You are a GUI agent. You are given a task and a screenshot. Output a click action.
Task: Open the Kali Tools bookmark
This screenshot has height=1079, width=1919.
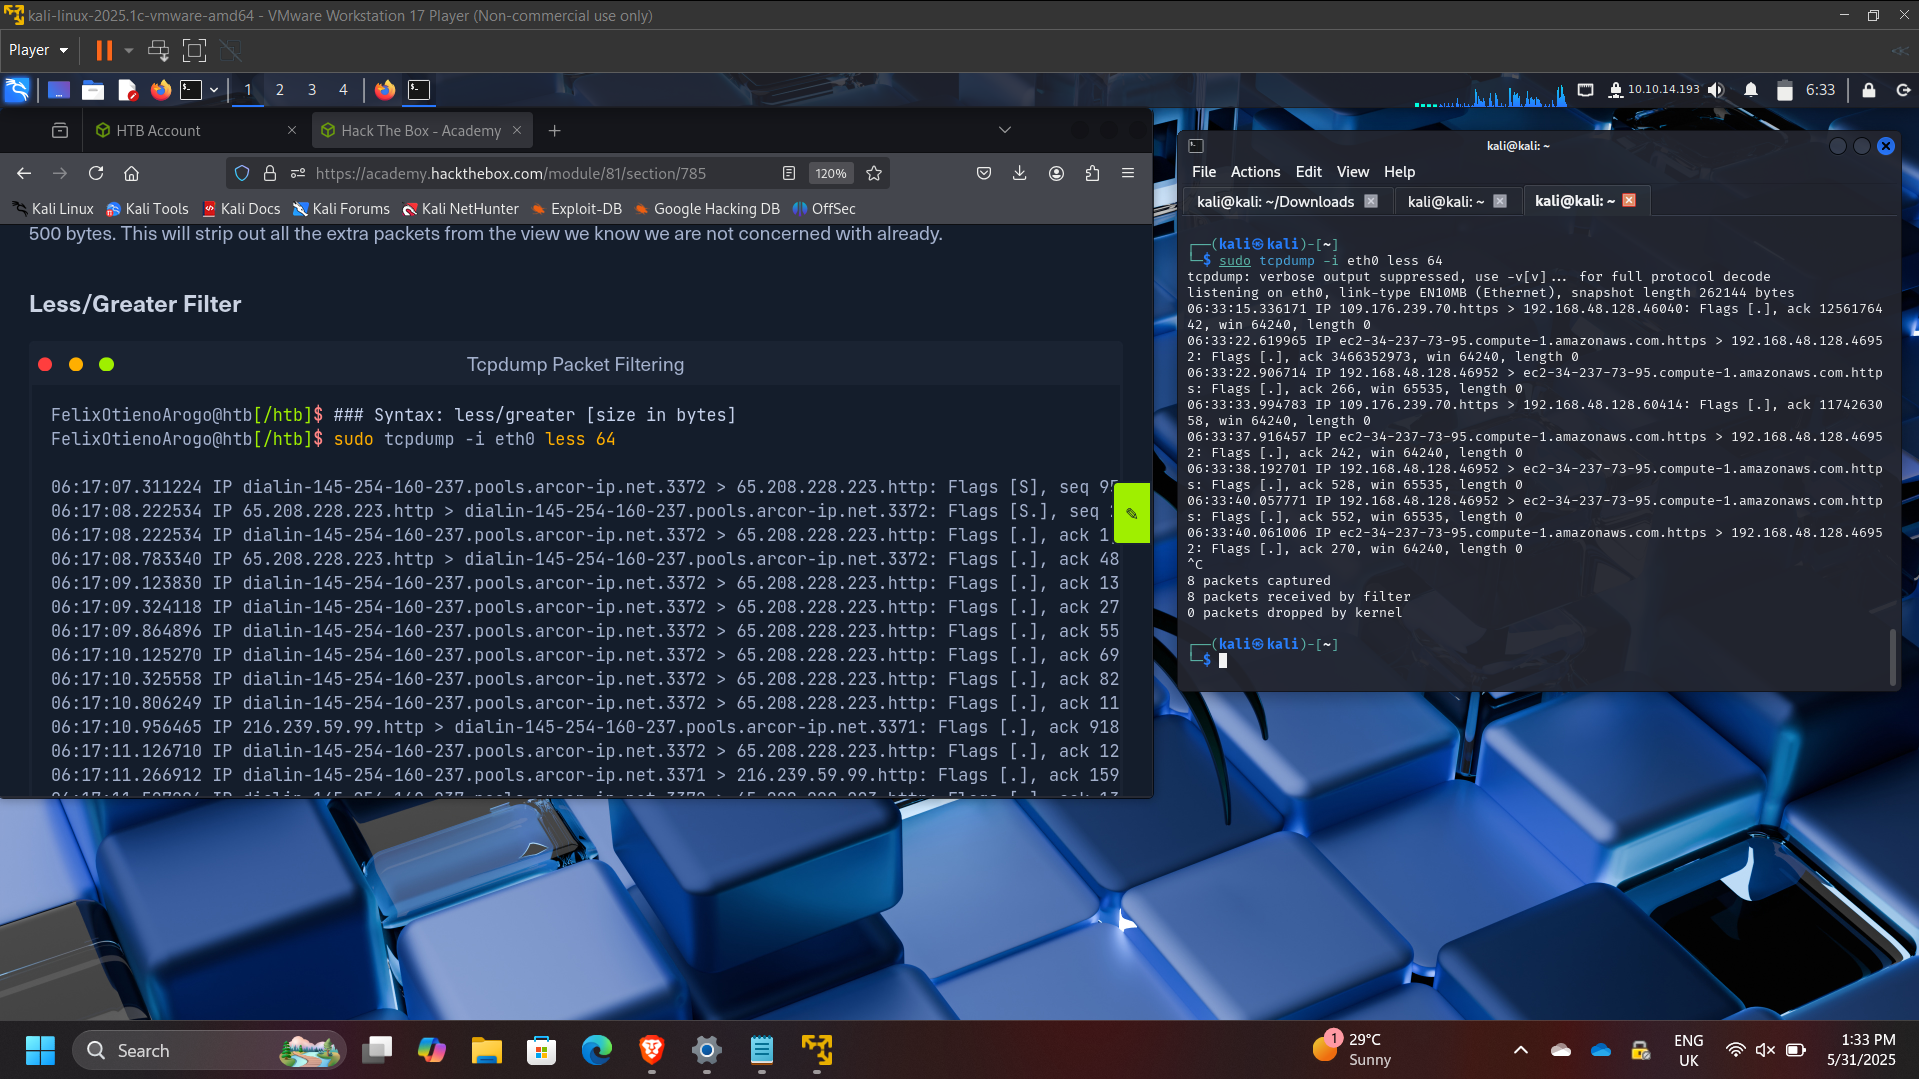point(156,209)
